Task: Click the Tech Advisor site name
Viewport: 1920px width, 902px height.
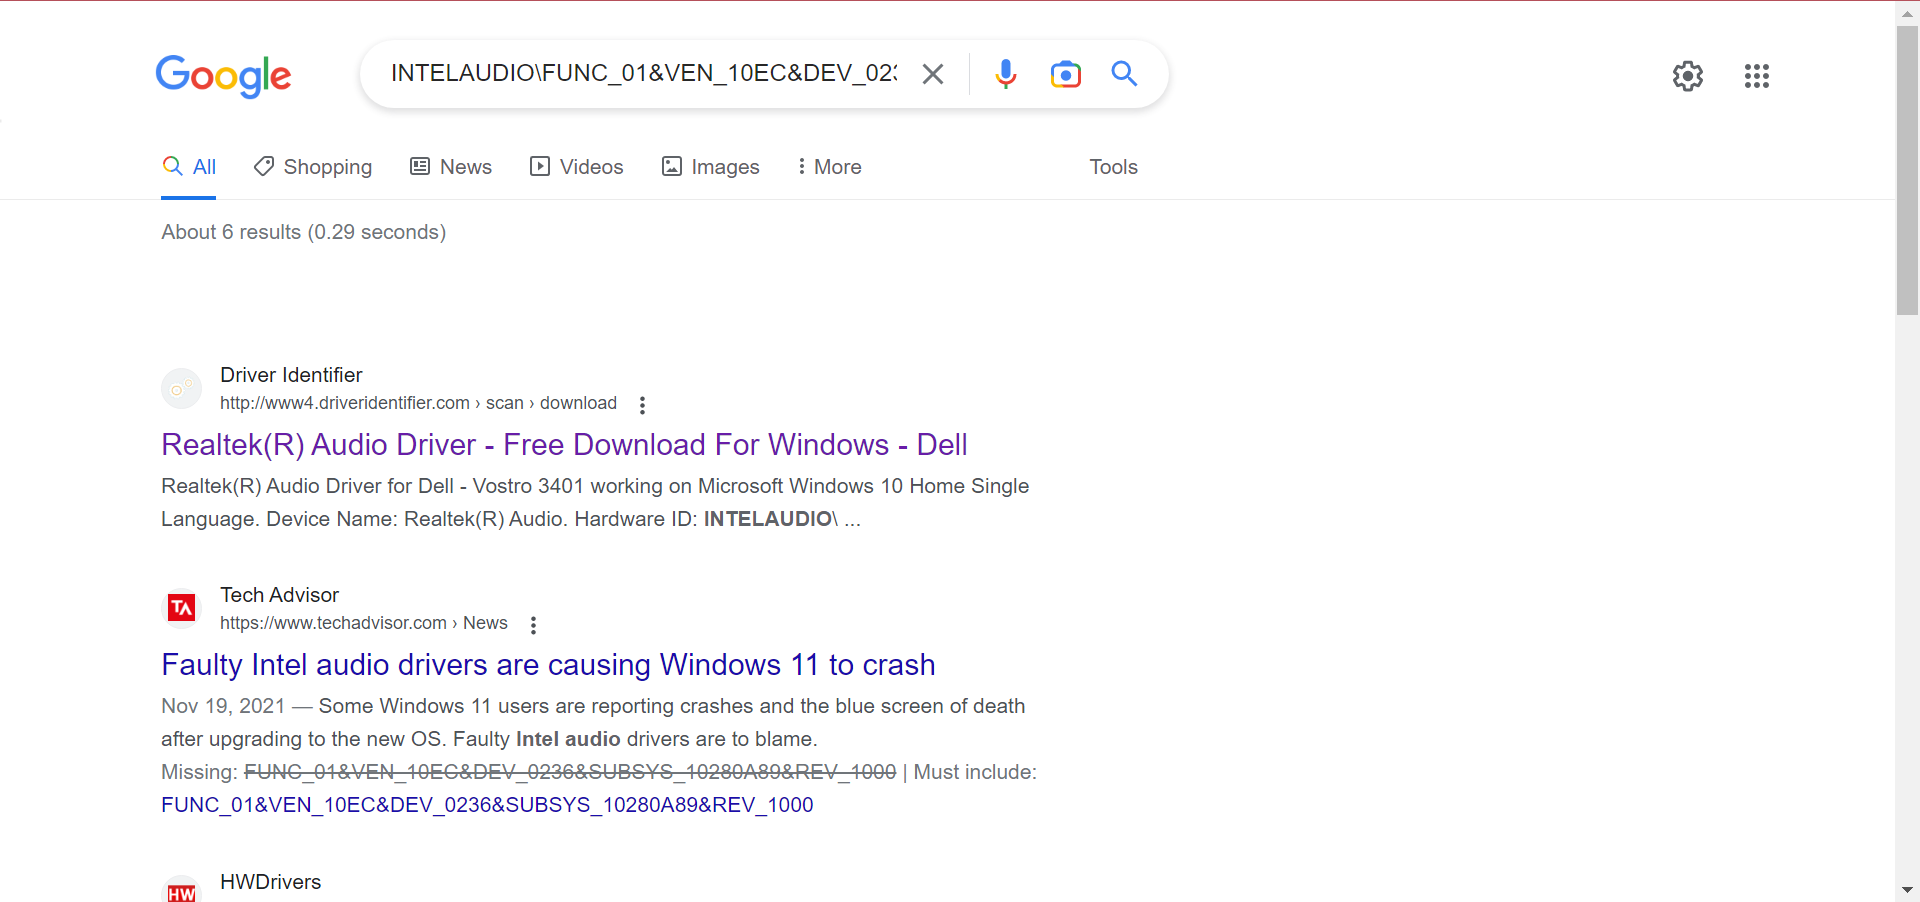Action: (279, 595)
